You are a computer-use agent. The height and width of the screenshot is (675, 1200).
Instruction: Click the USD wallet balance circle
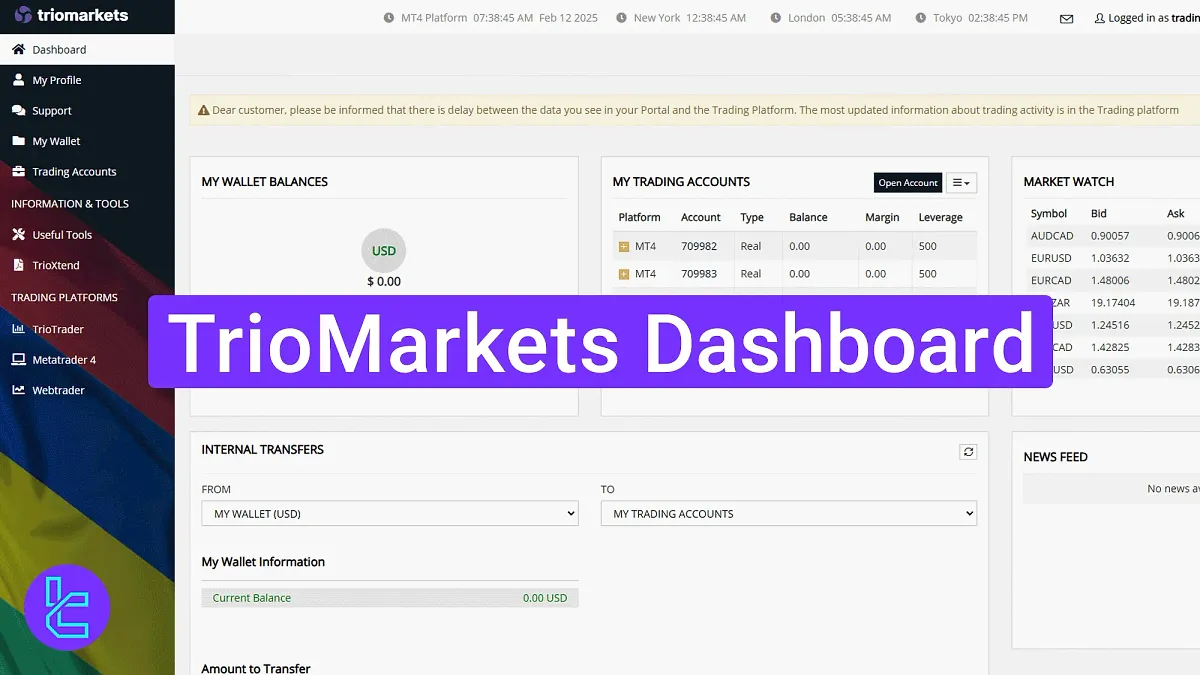(x=383, y=251)
